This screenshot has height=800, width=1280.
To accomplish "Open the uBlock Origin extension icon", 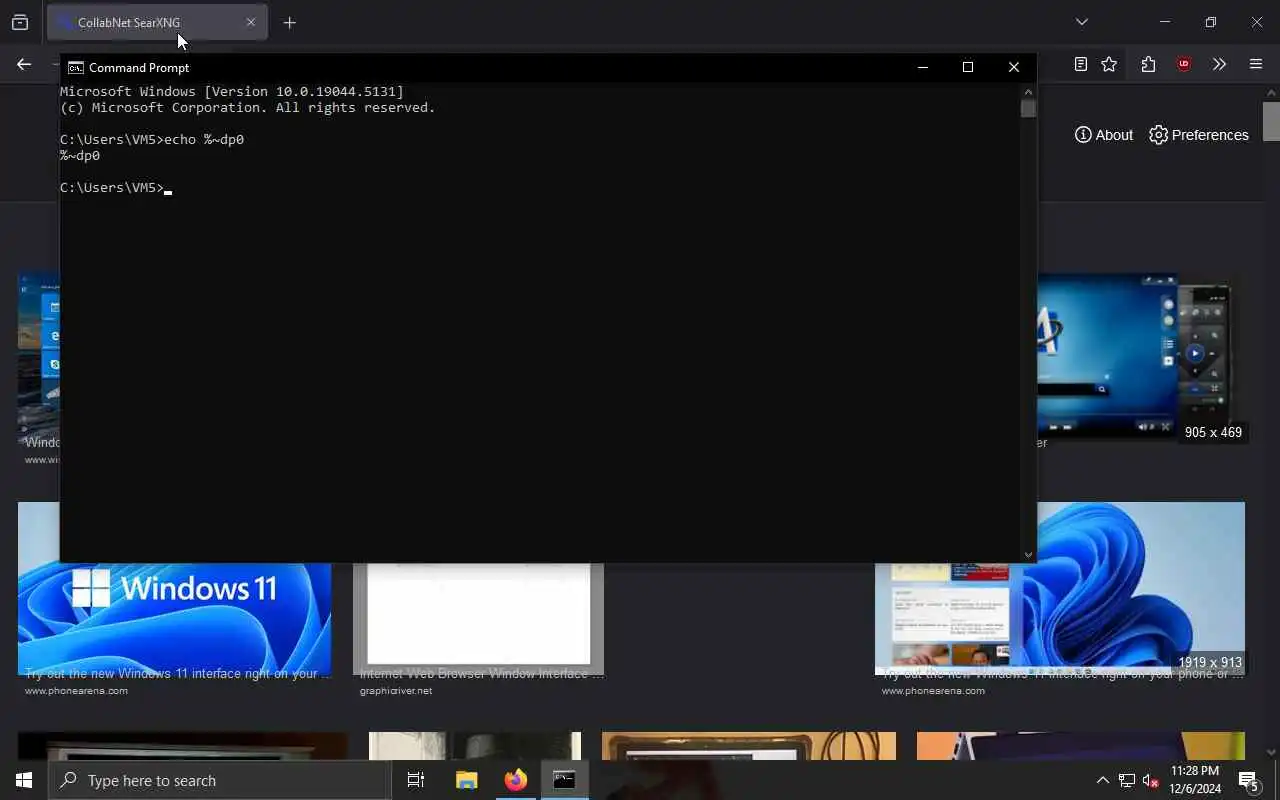I will coord(1184,64).
